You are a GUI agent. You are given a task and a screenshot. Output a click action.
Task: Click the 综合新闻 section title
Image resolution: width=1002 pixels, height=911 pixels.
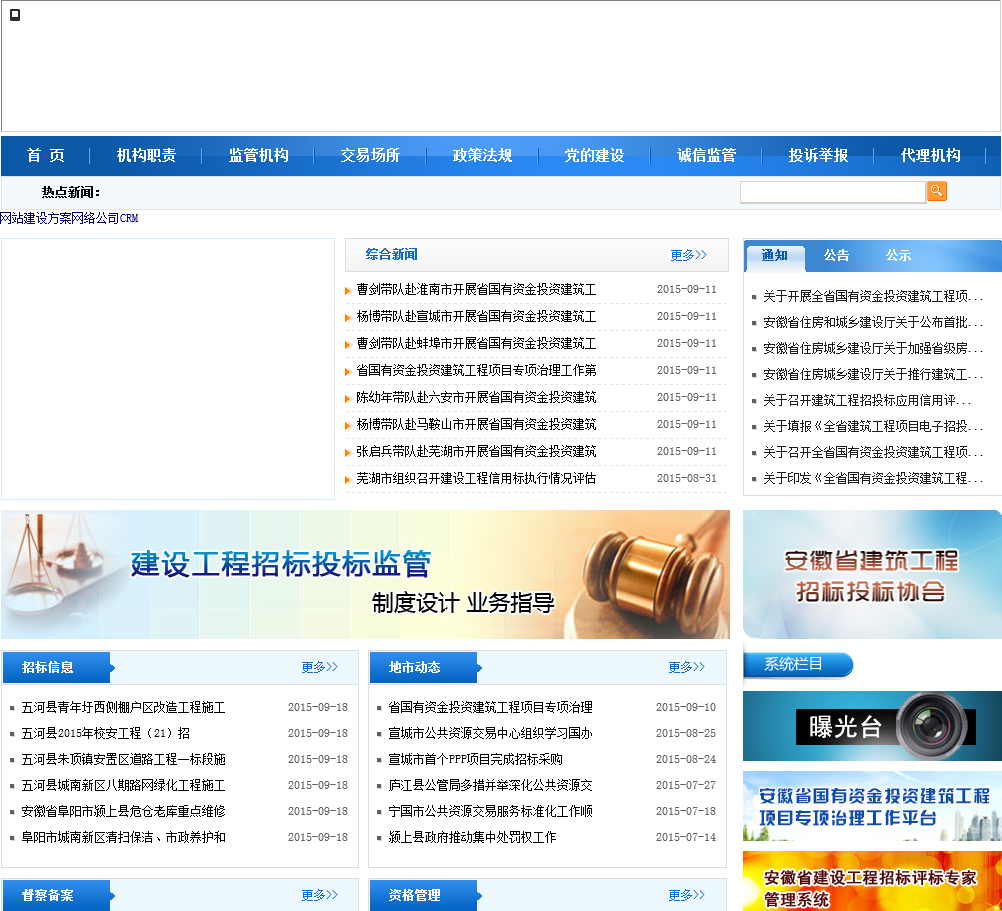[391, 254]
